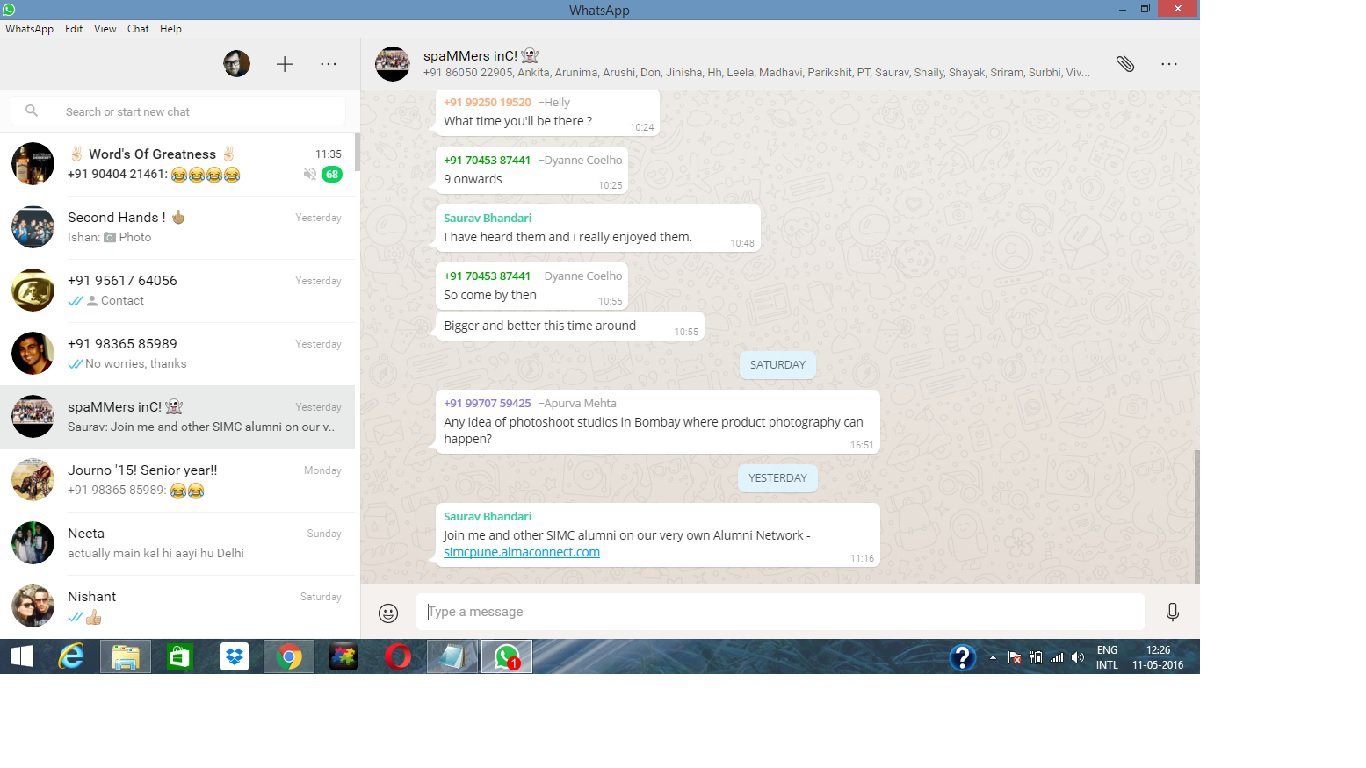1366x768 pixels.
Task: Open Windows Store from taskbar
Action: (x=180, y=657)
